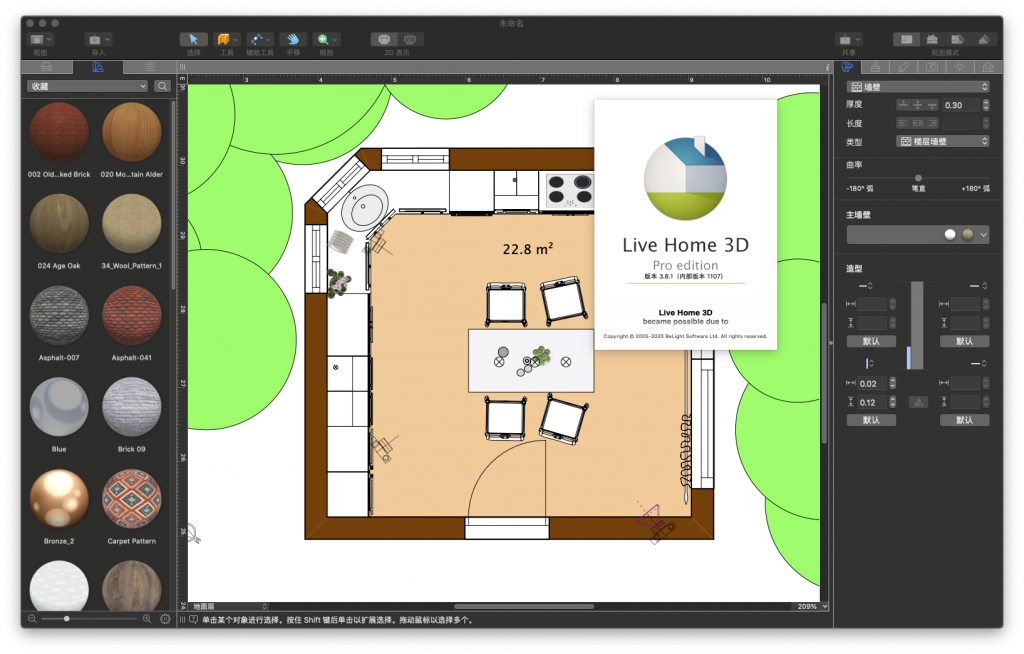
Task: Open the Ground floor (地面层) selector
Action: 229,606
